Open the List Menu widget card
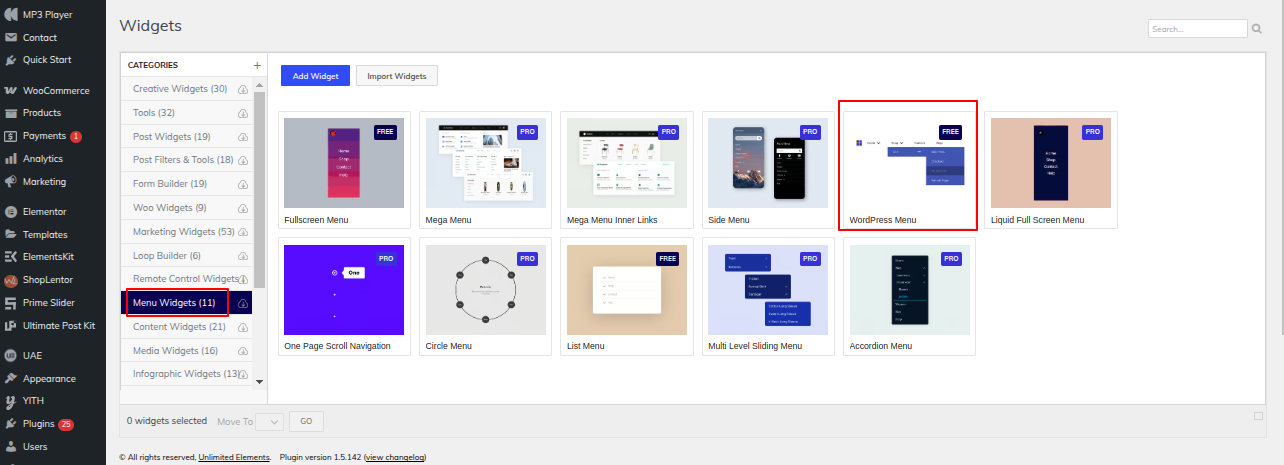The image size is (1284, 465). click(626, 296)
